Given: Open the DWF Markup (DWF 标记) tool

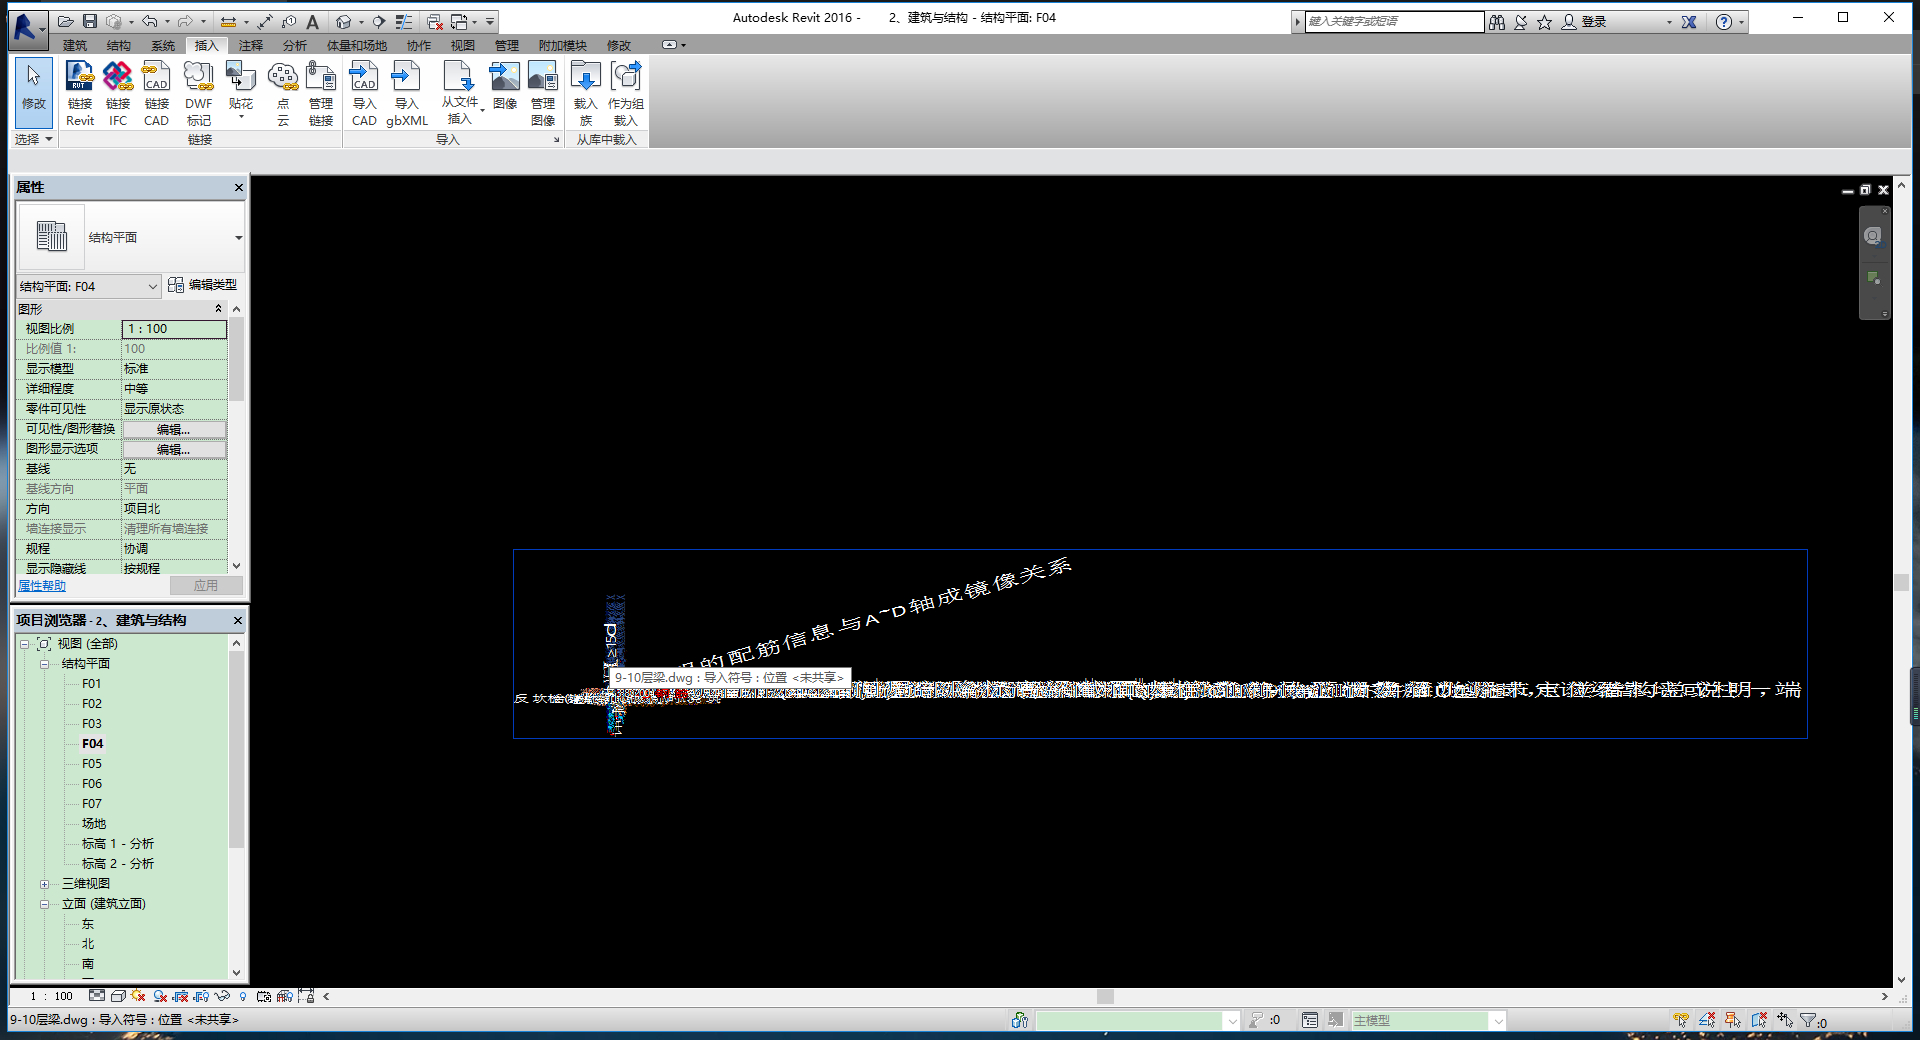Looking at the screenshot, I should (x=199, y=93).
